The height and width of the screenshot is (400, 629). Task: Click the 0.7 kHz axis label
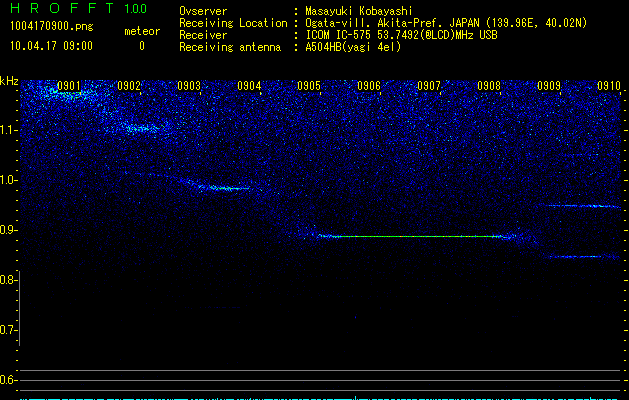(8, 330)
